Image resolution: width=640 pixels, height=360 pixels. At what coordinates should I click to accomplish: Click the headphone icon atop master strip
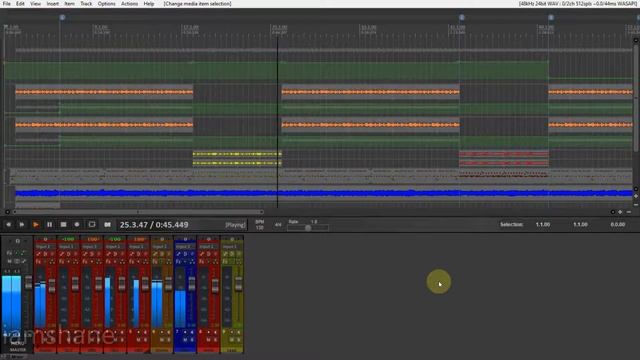[x=17, y=241]
